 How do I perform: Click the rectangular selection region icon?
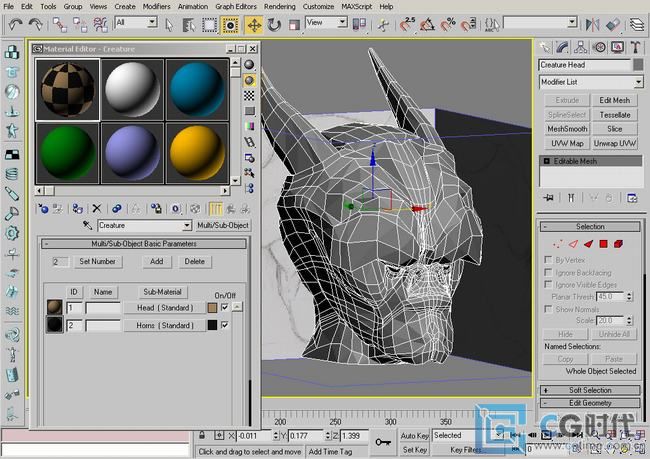point(209,25)
